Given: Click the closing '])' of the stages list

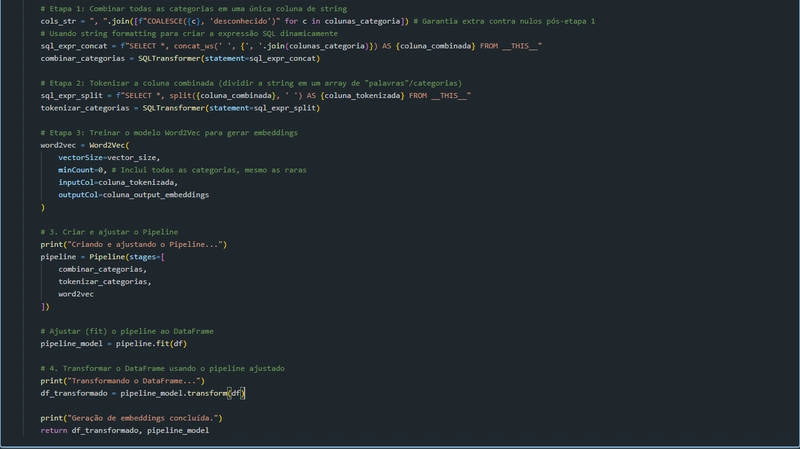Looking at the screenshot, I should coord(45,306).
